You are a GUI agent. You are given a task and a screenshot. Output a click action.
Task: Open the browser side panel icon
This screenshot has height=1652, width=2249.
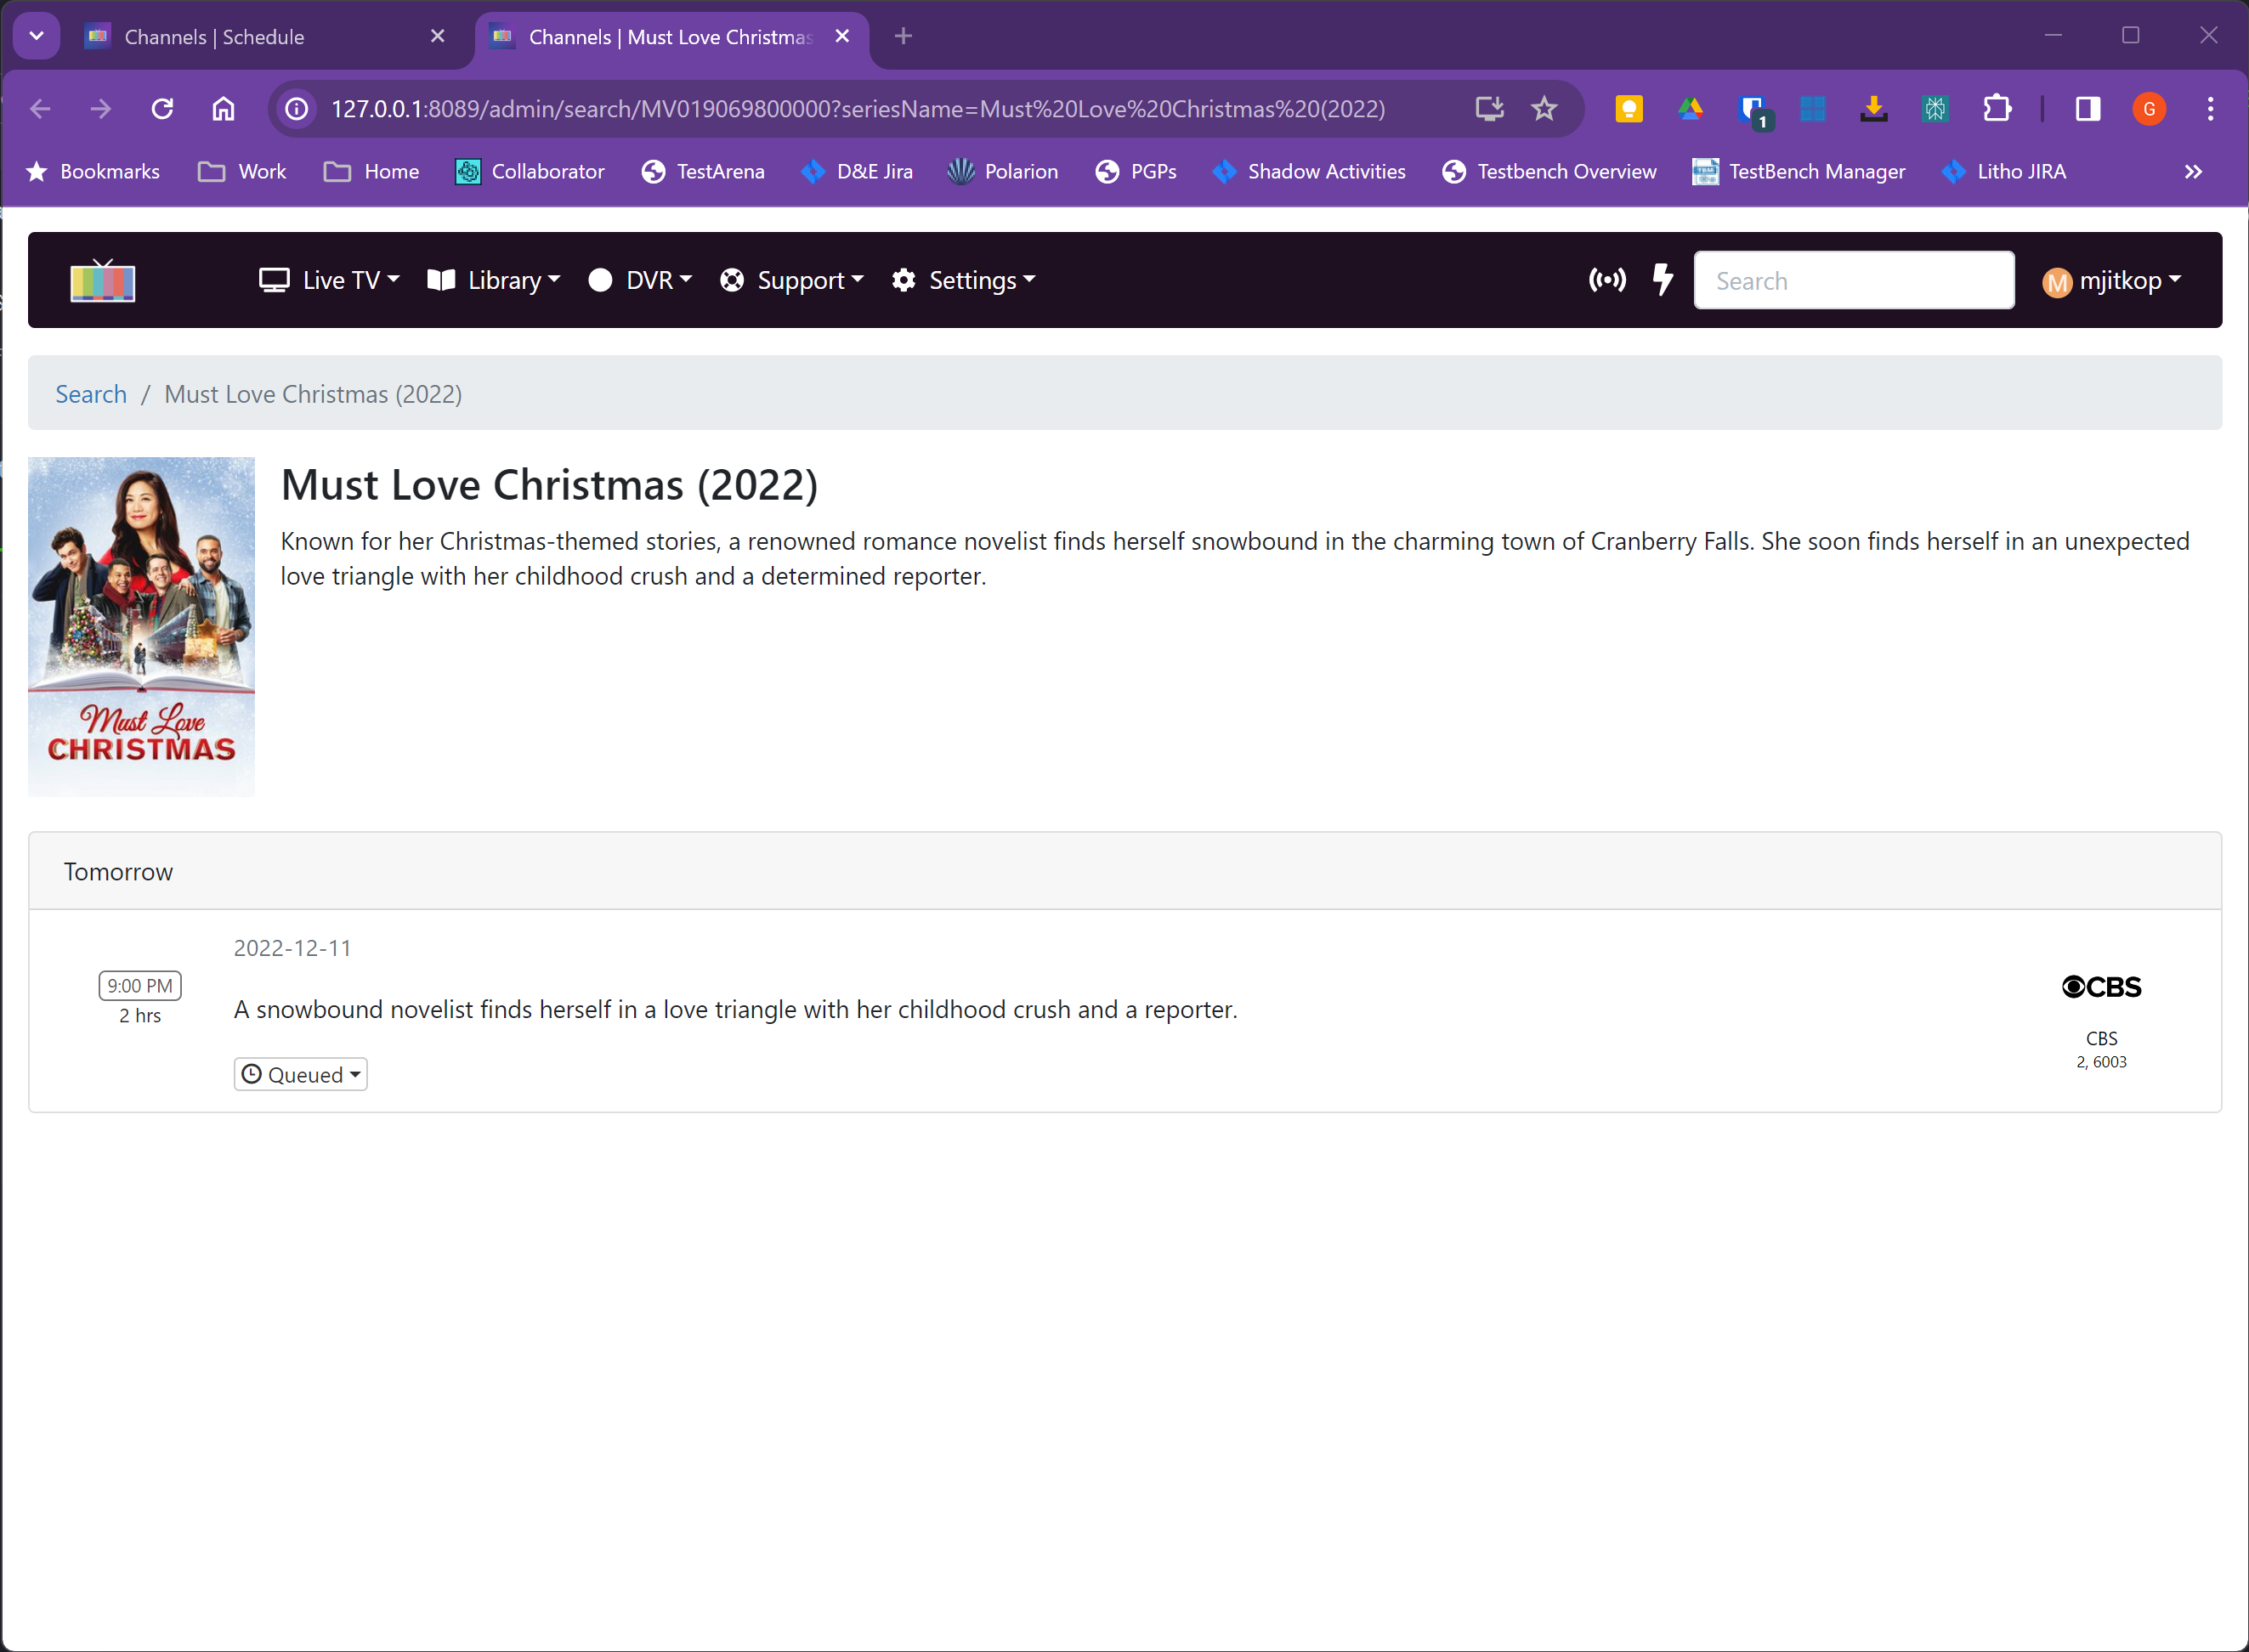pos(2087,109)
